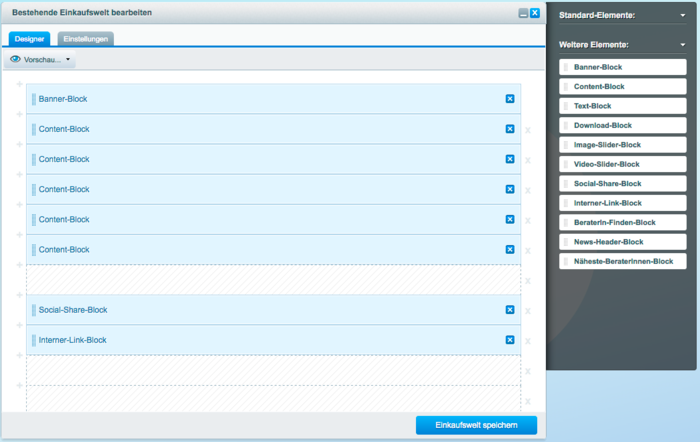This screenshot has width=700, height=442.
Task: Click the empty row below the last Content-Block
Action: click(x=273, y=280)
